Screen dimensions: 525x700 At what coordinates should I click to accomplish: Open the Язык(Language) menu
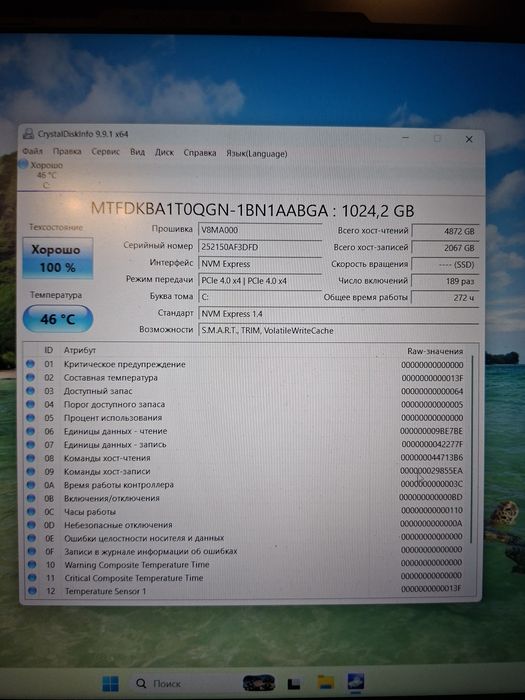point(256,153)
